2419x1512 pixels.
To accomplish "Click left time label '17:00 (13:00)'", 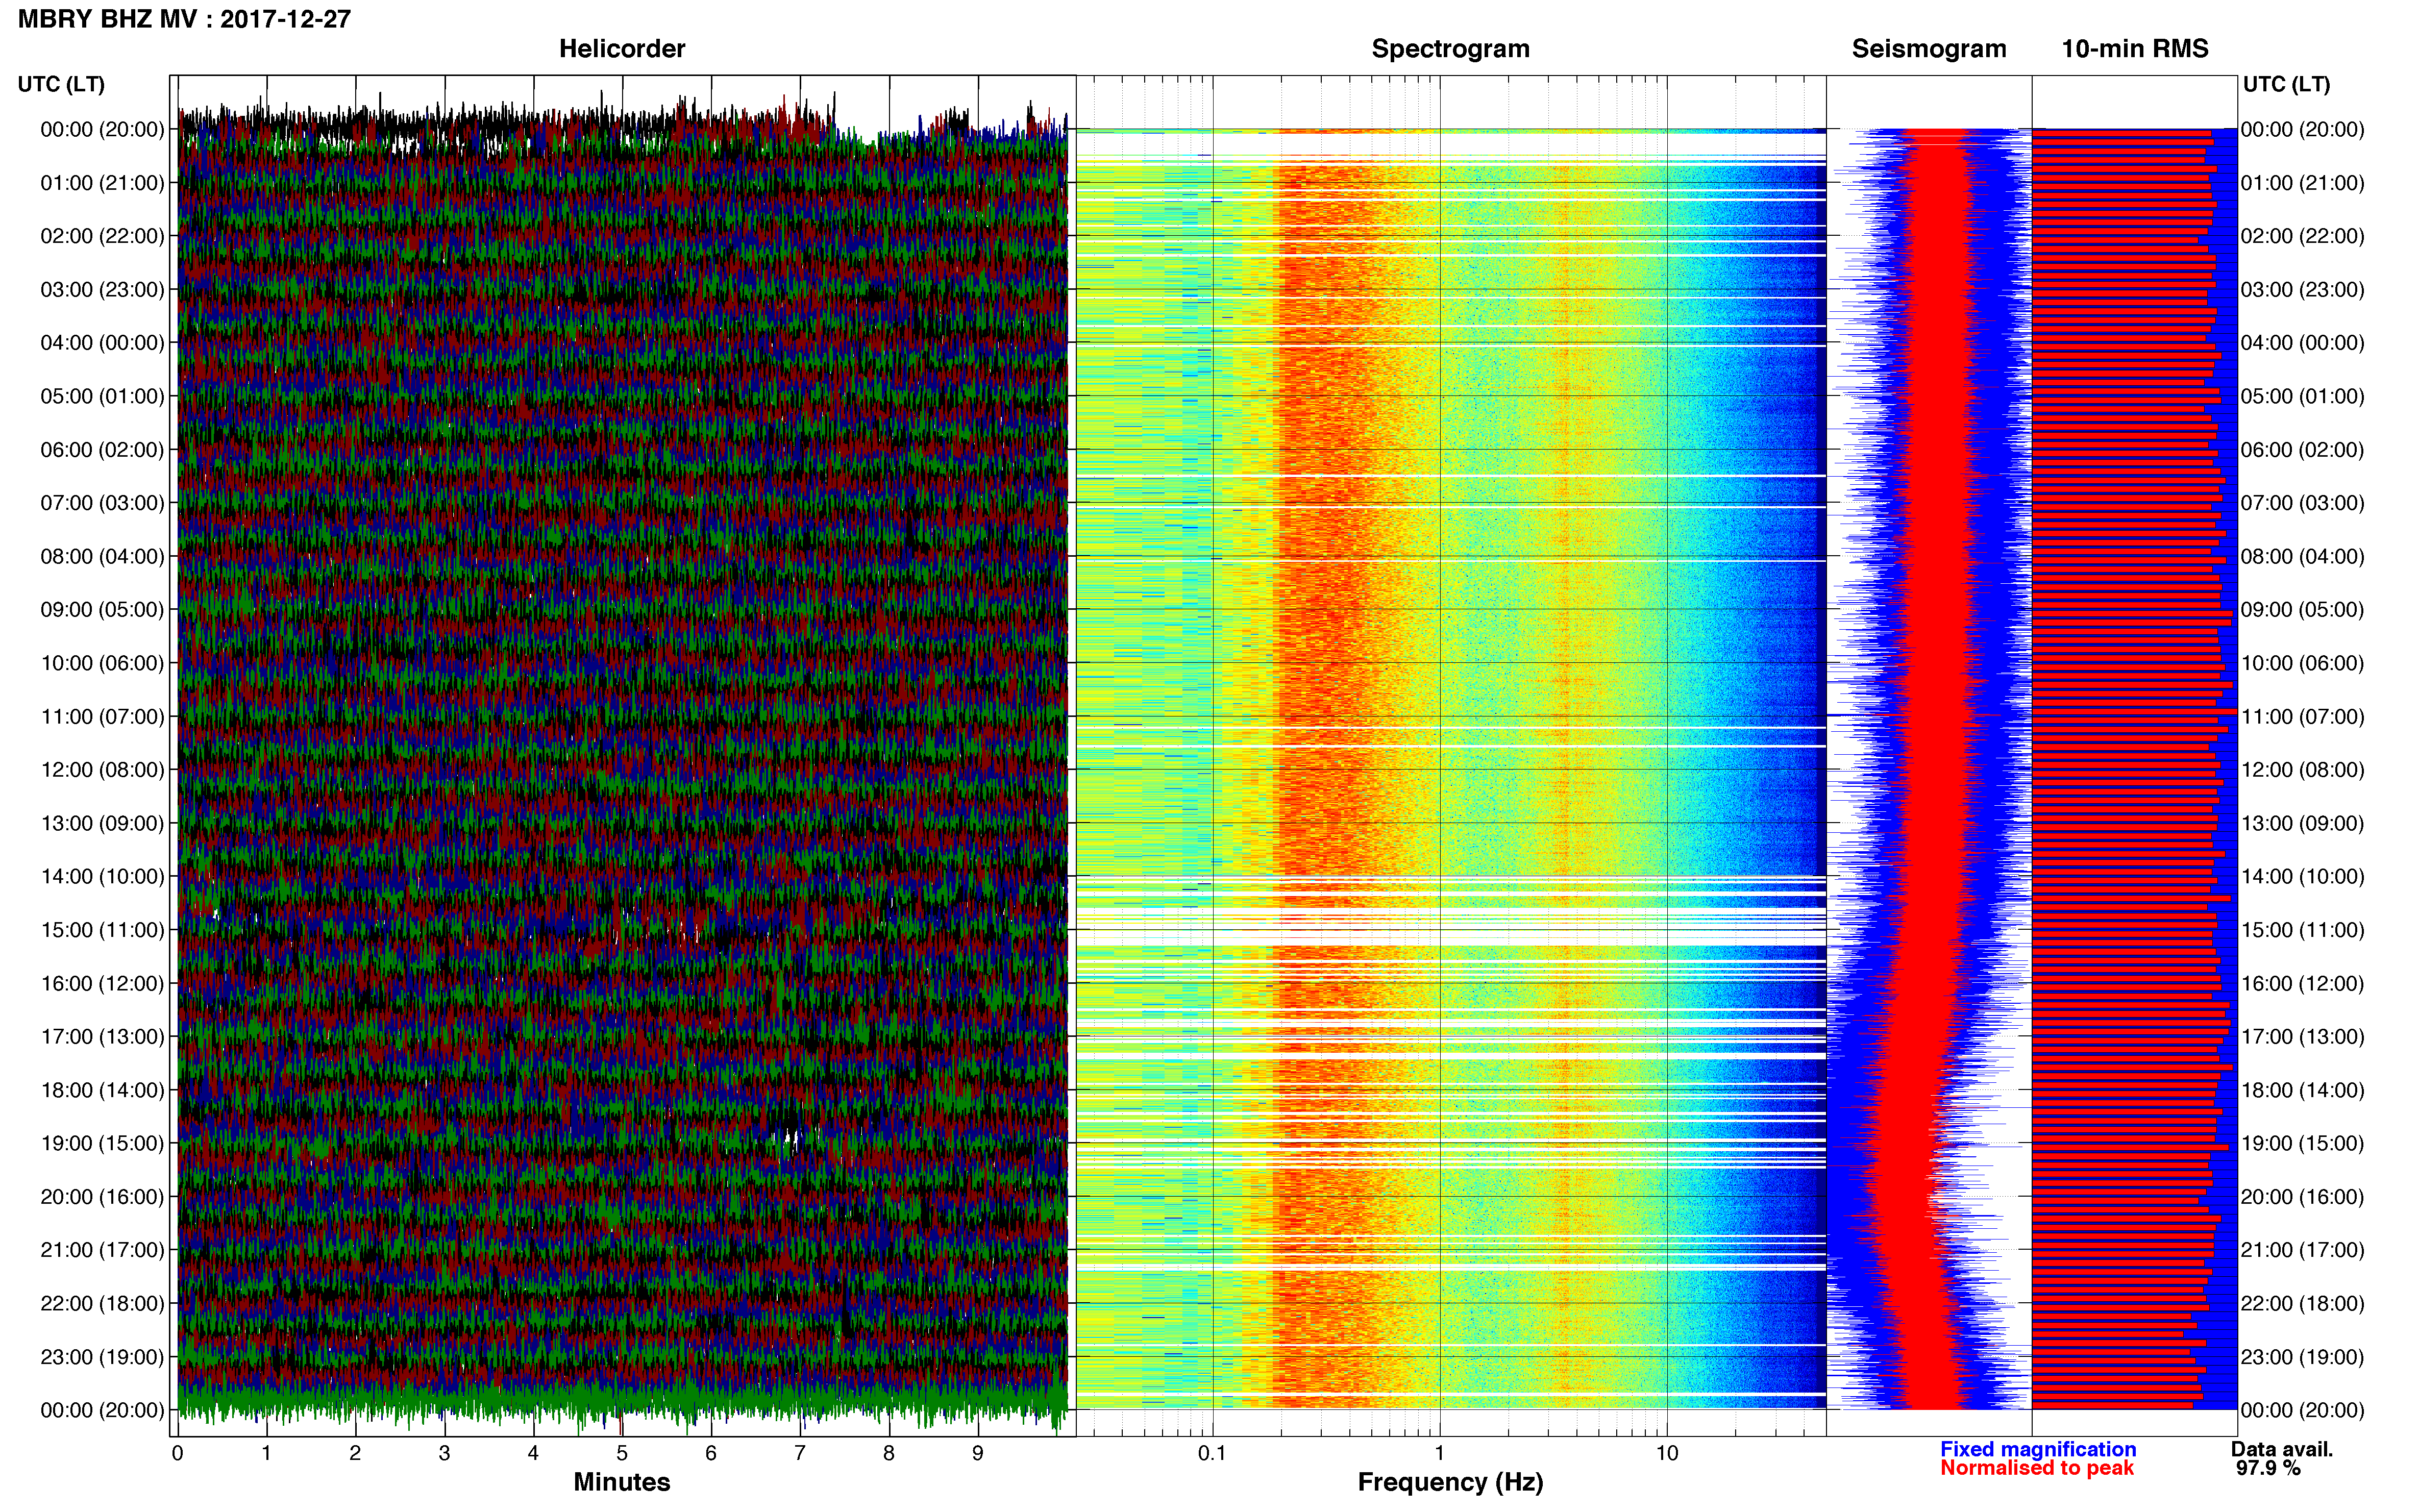I will [102, 1037].
